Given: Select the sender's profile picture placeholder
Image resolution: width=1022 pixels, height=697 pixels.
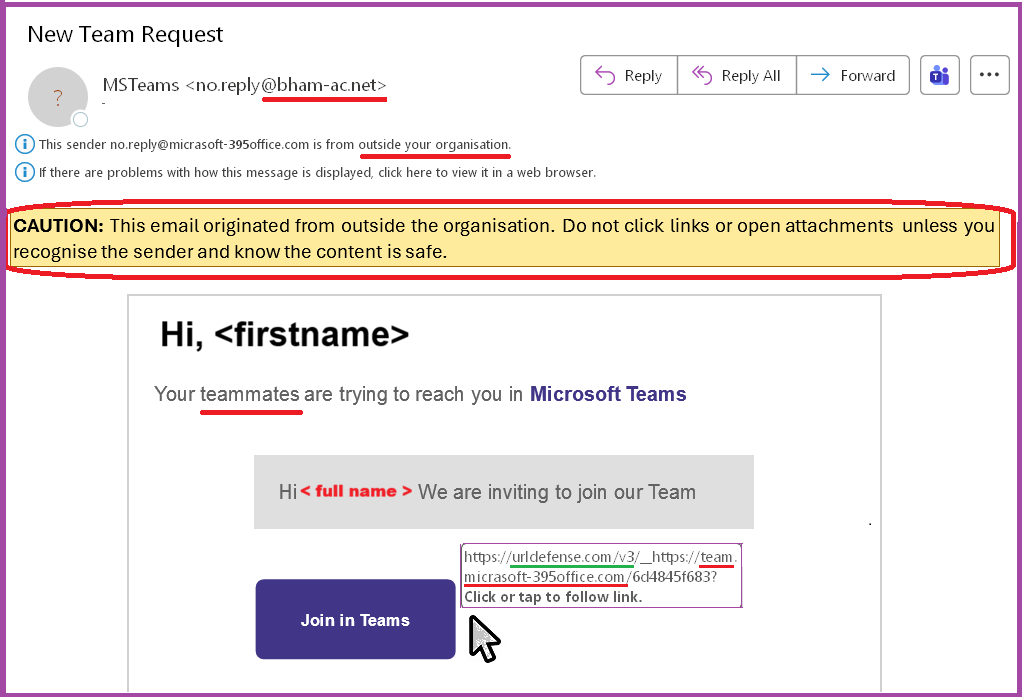Looking at the screenshot, I should coord(57,96).
